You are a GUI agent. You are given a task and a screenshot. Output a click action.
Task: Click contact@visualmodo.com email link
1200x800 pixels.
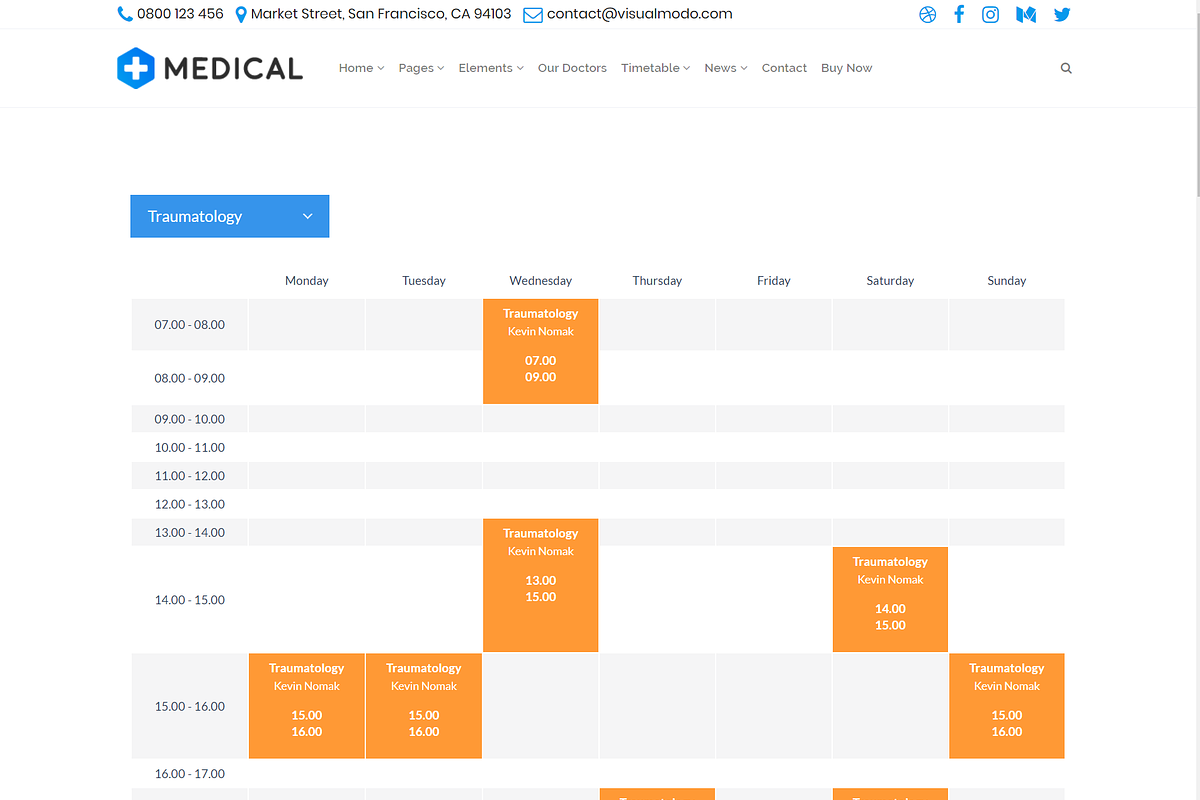coord(639,14)
